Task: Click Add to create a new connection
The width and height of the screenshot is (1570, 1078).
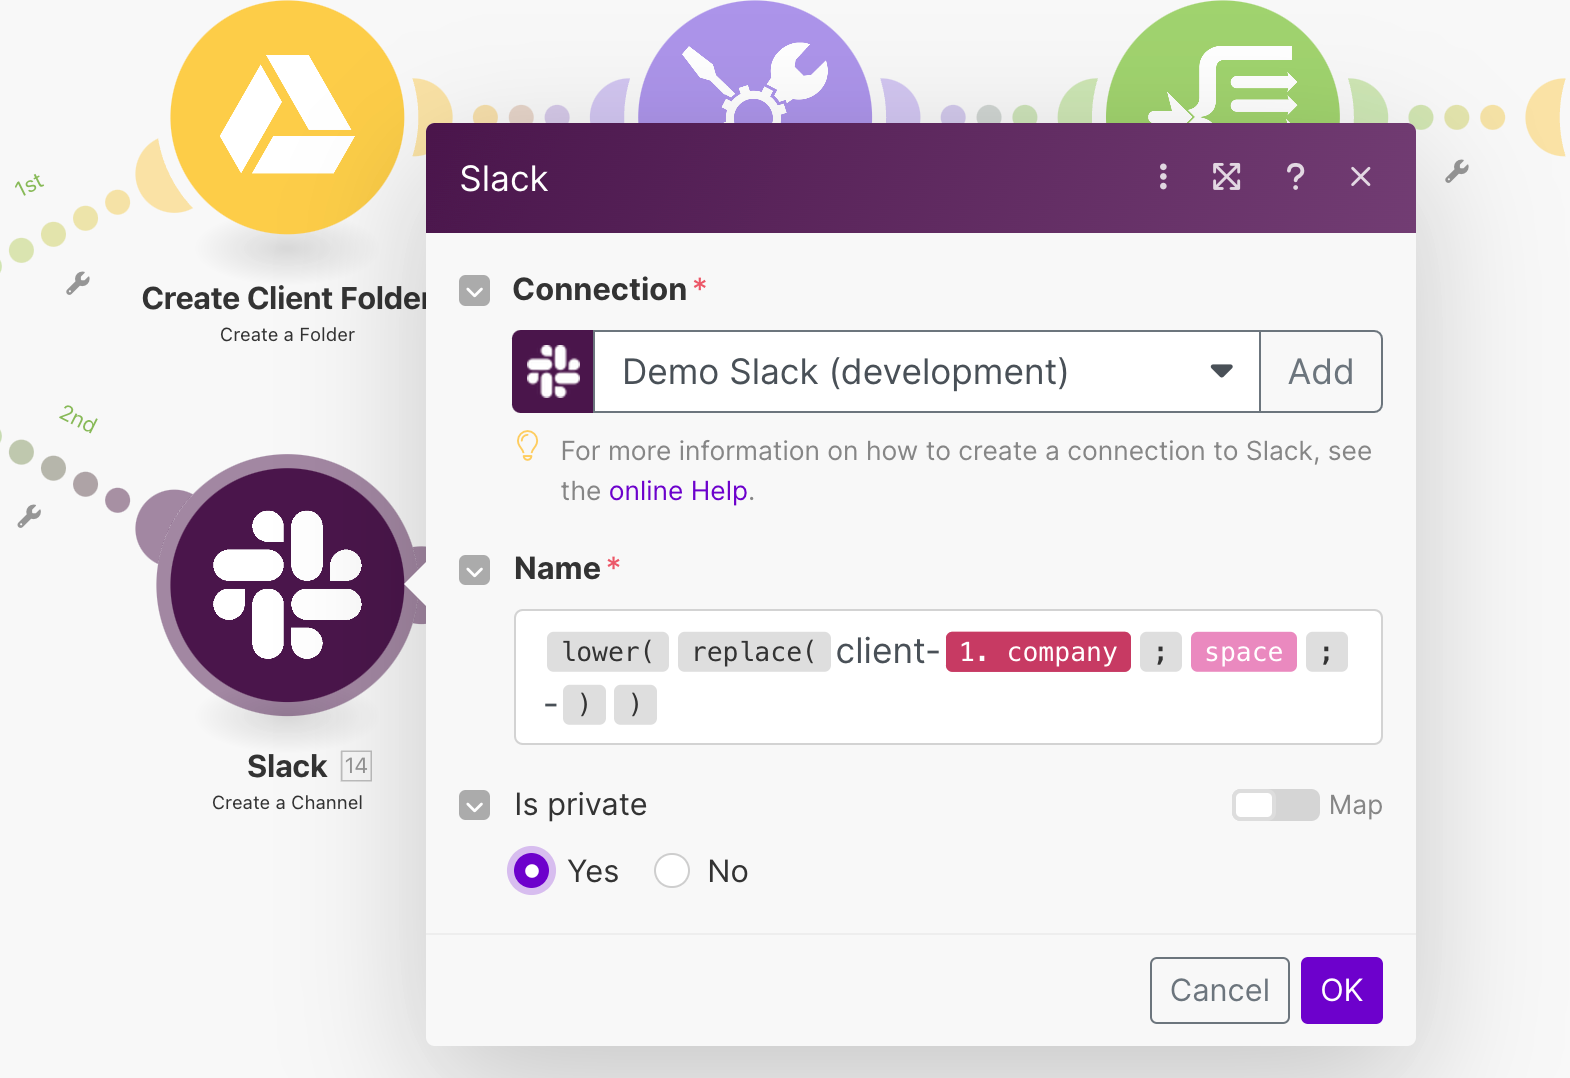Action: (1321, 371)
